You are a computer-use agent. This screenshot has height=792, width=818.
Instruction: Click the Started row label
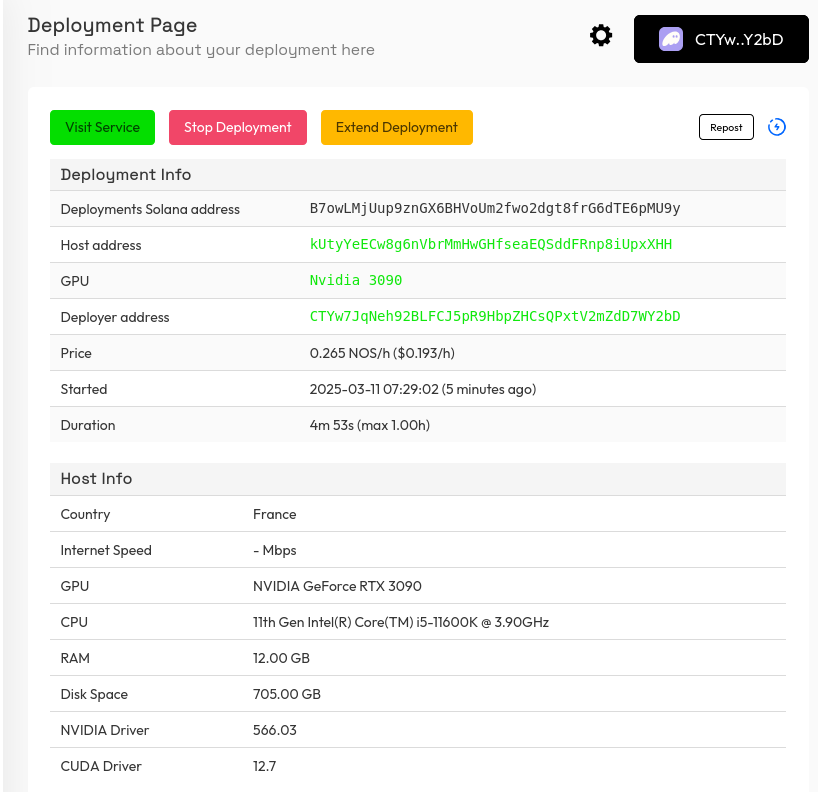click(x=84, y=389)
